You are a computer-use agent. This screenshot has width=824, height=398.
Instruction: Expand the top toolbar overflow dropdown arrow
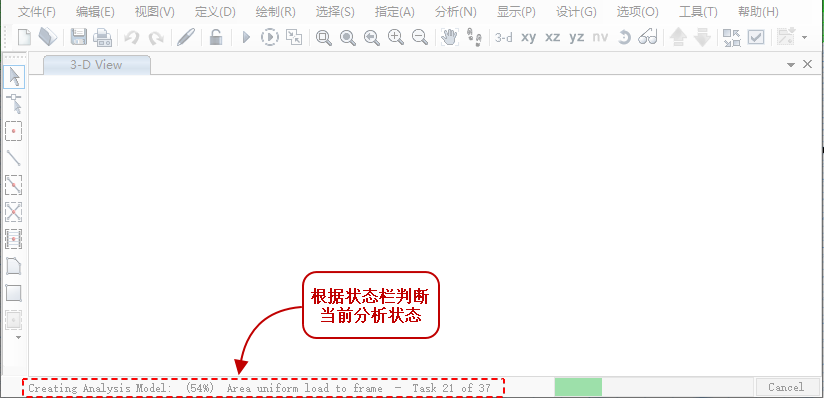805,38
